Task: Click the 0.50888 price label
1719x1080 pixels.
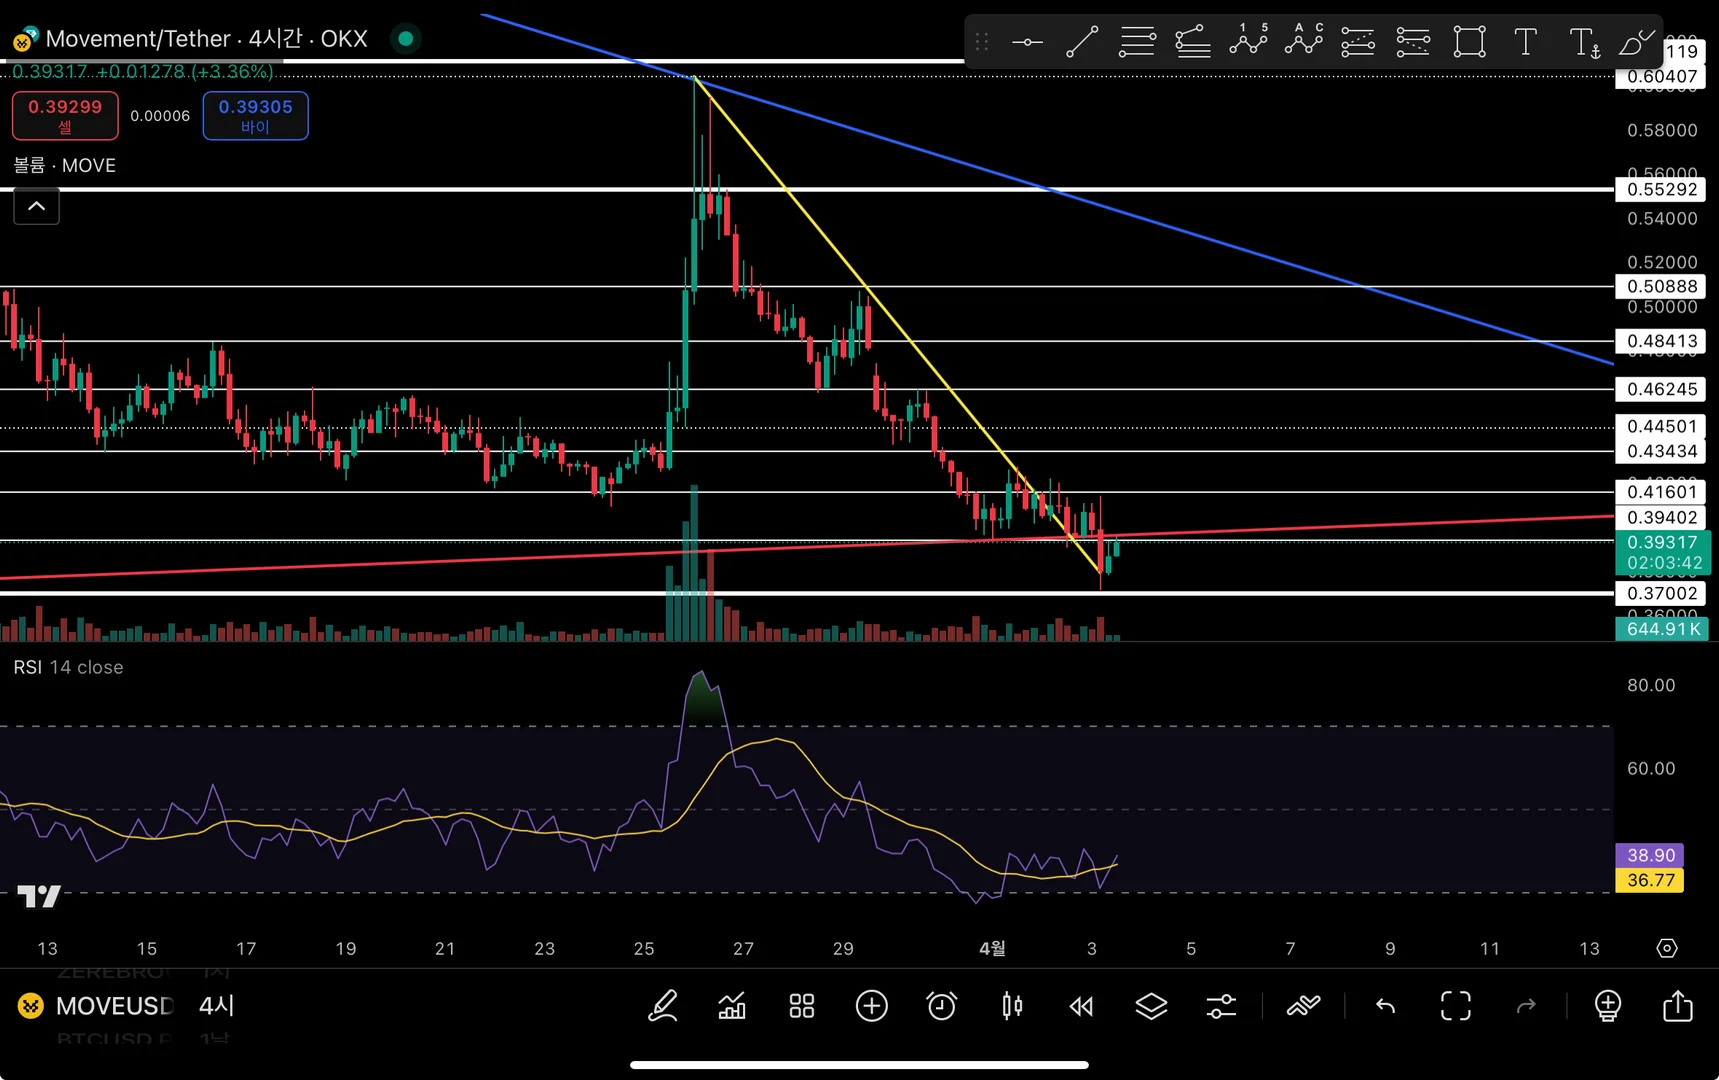Action: 1661,286
